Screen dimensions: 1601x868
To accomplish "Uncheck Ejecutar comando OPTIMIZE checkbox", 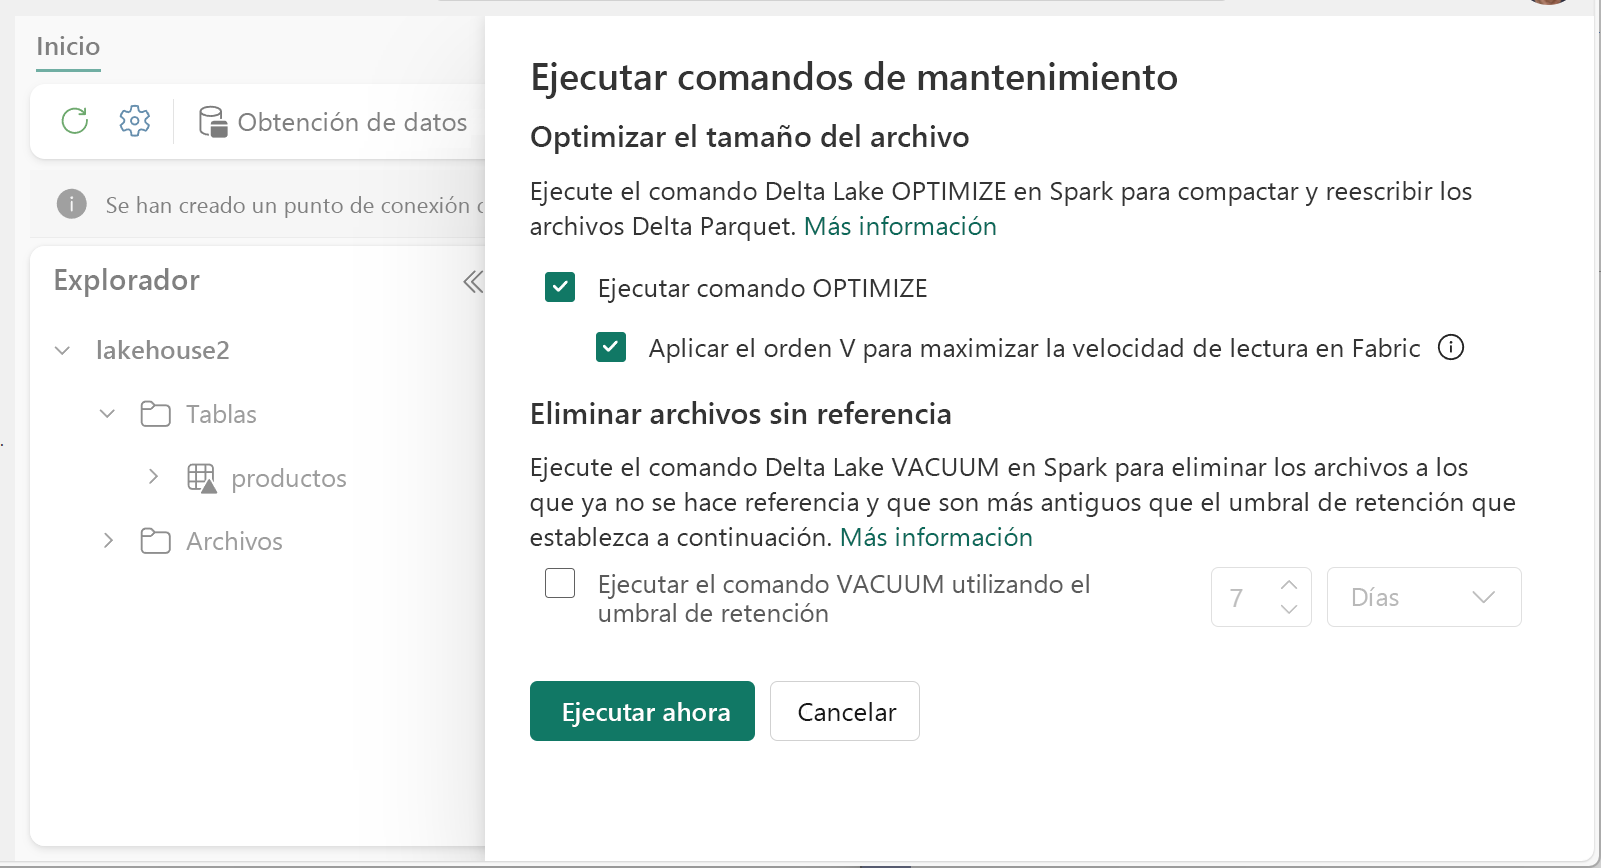I will point(560,287).
